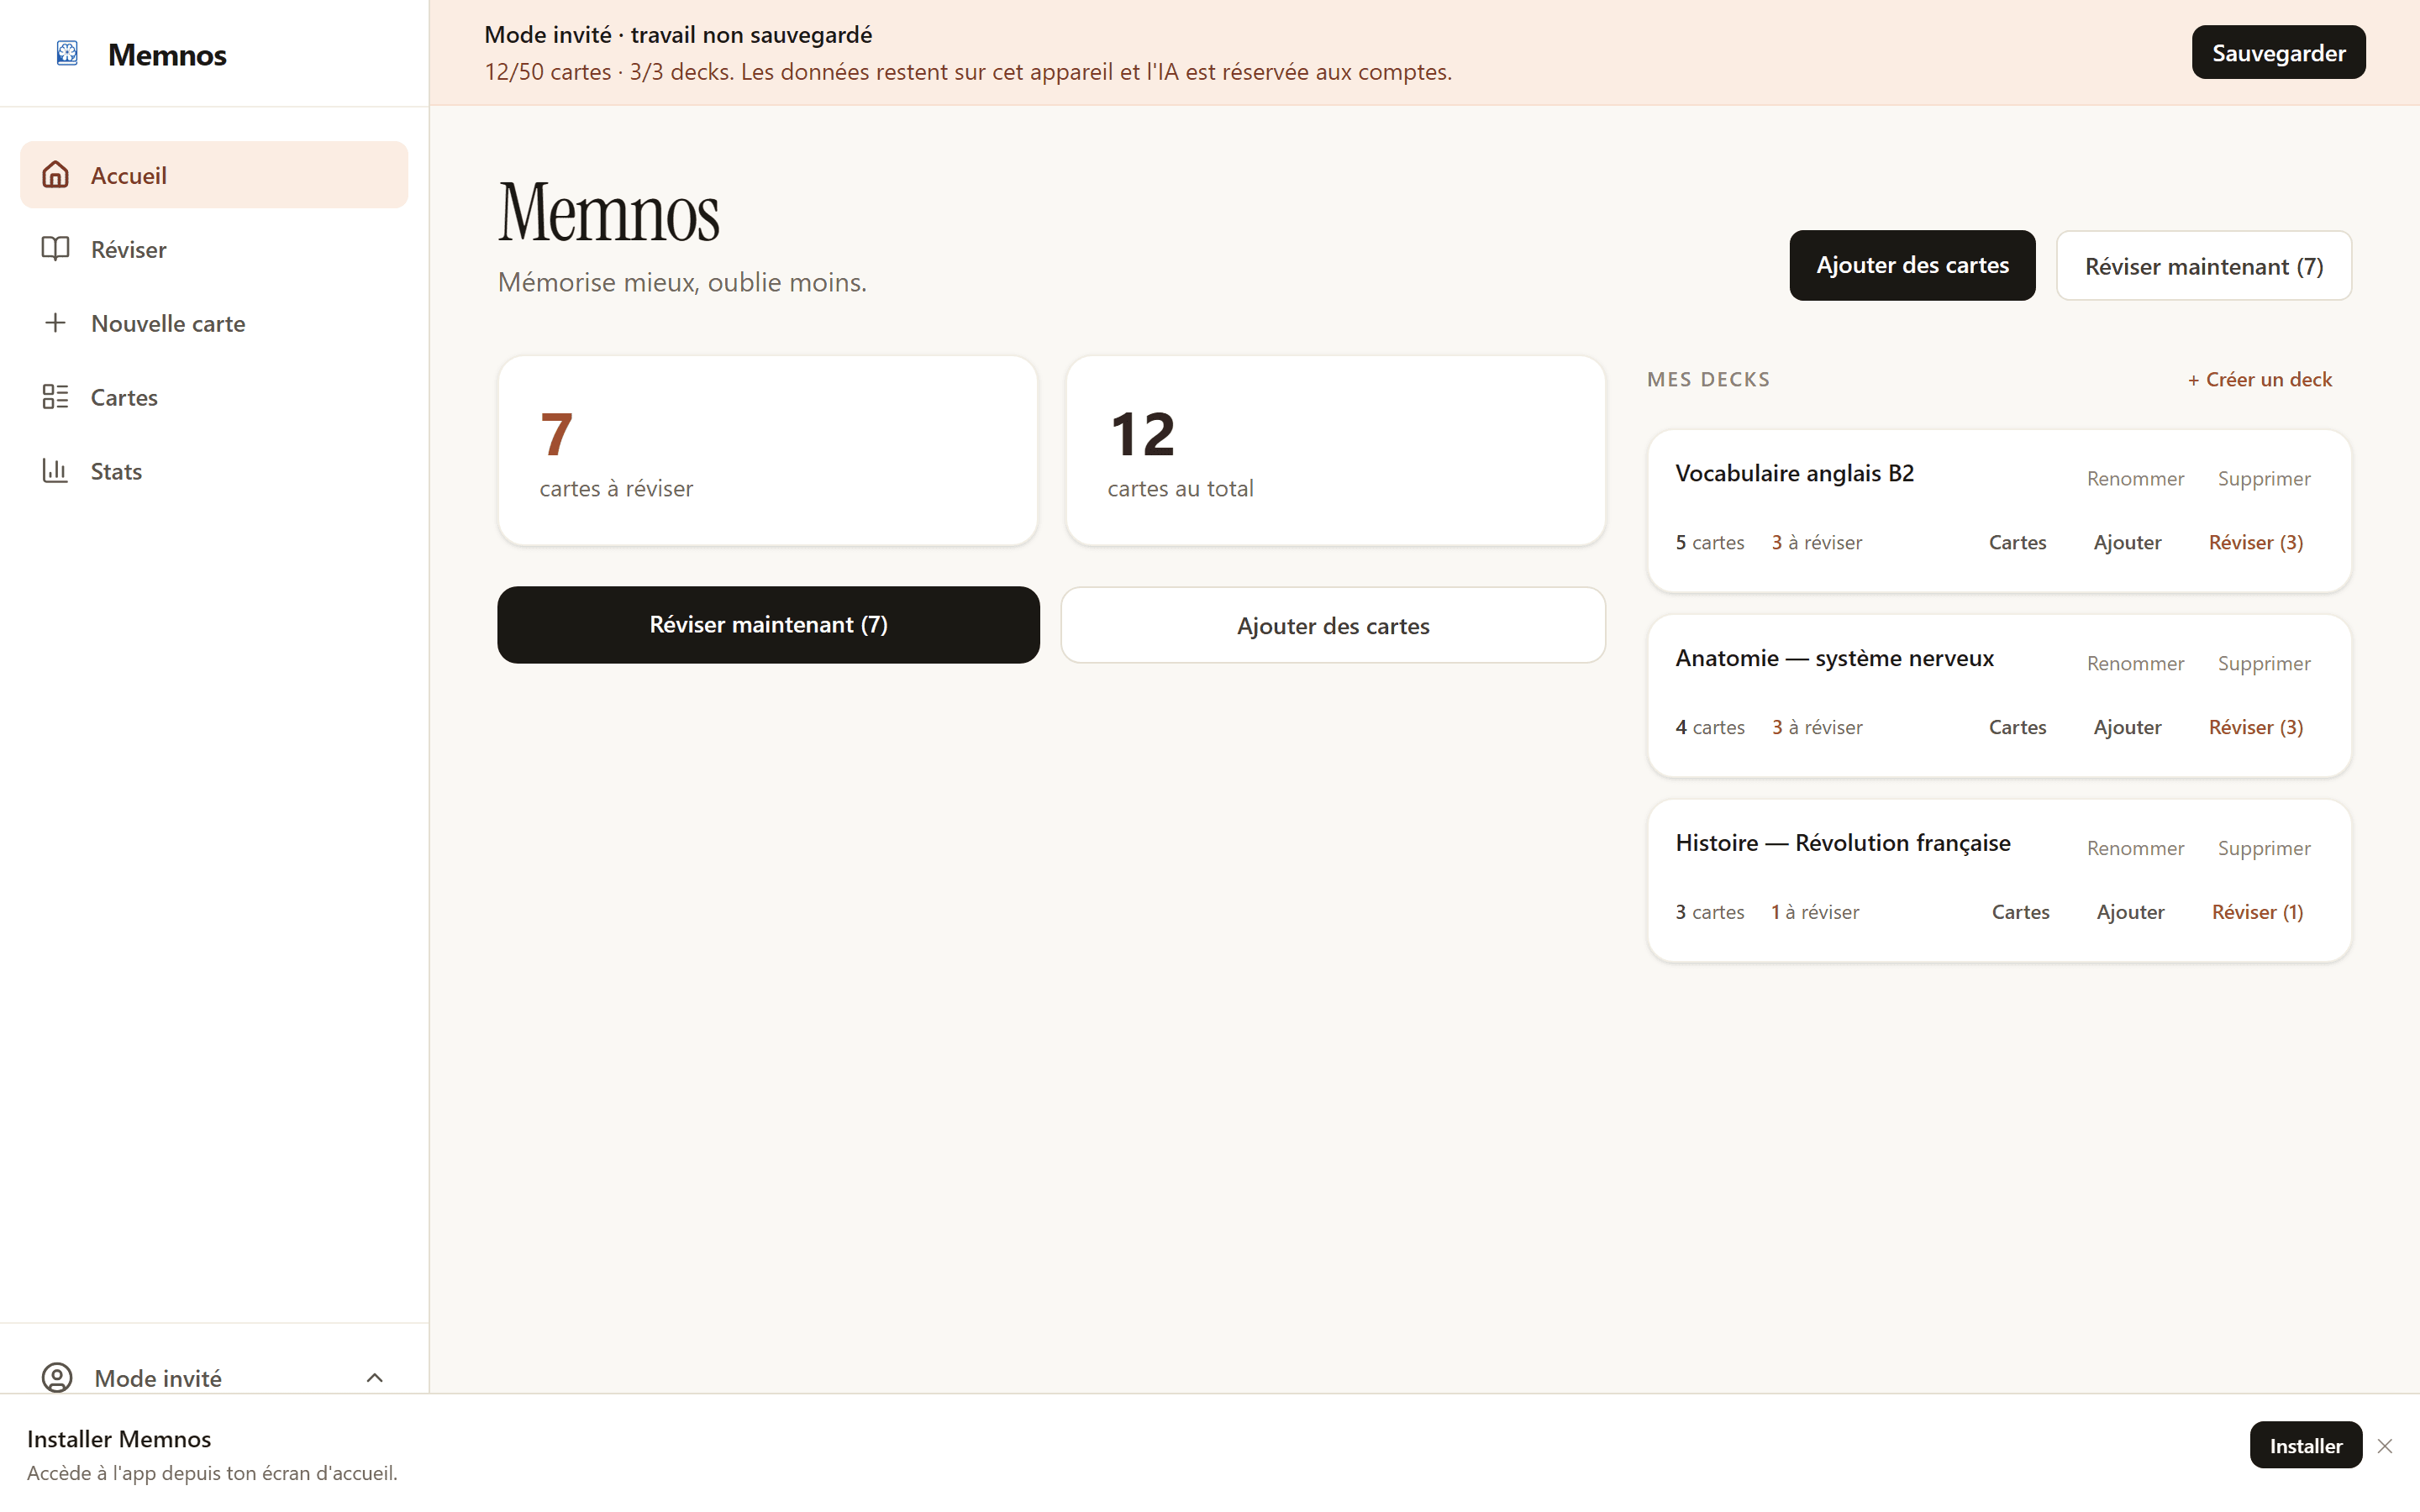Click the Memnos logo icon
The image size is (2420, 1512).
(x=67, y=53)
